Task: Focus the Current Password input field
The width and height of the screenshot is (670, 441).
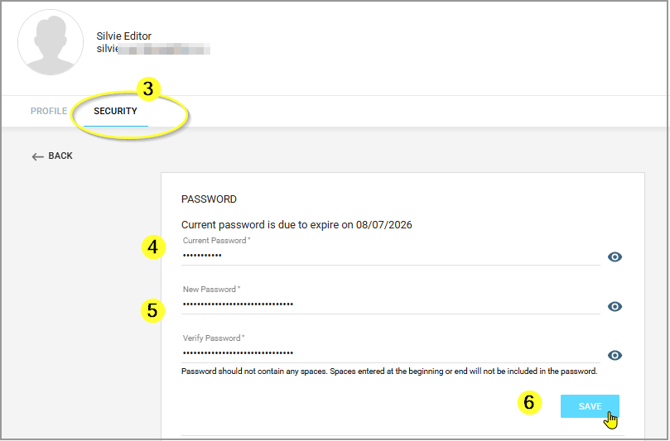Action: [390, 256]
